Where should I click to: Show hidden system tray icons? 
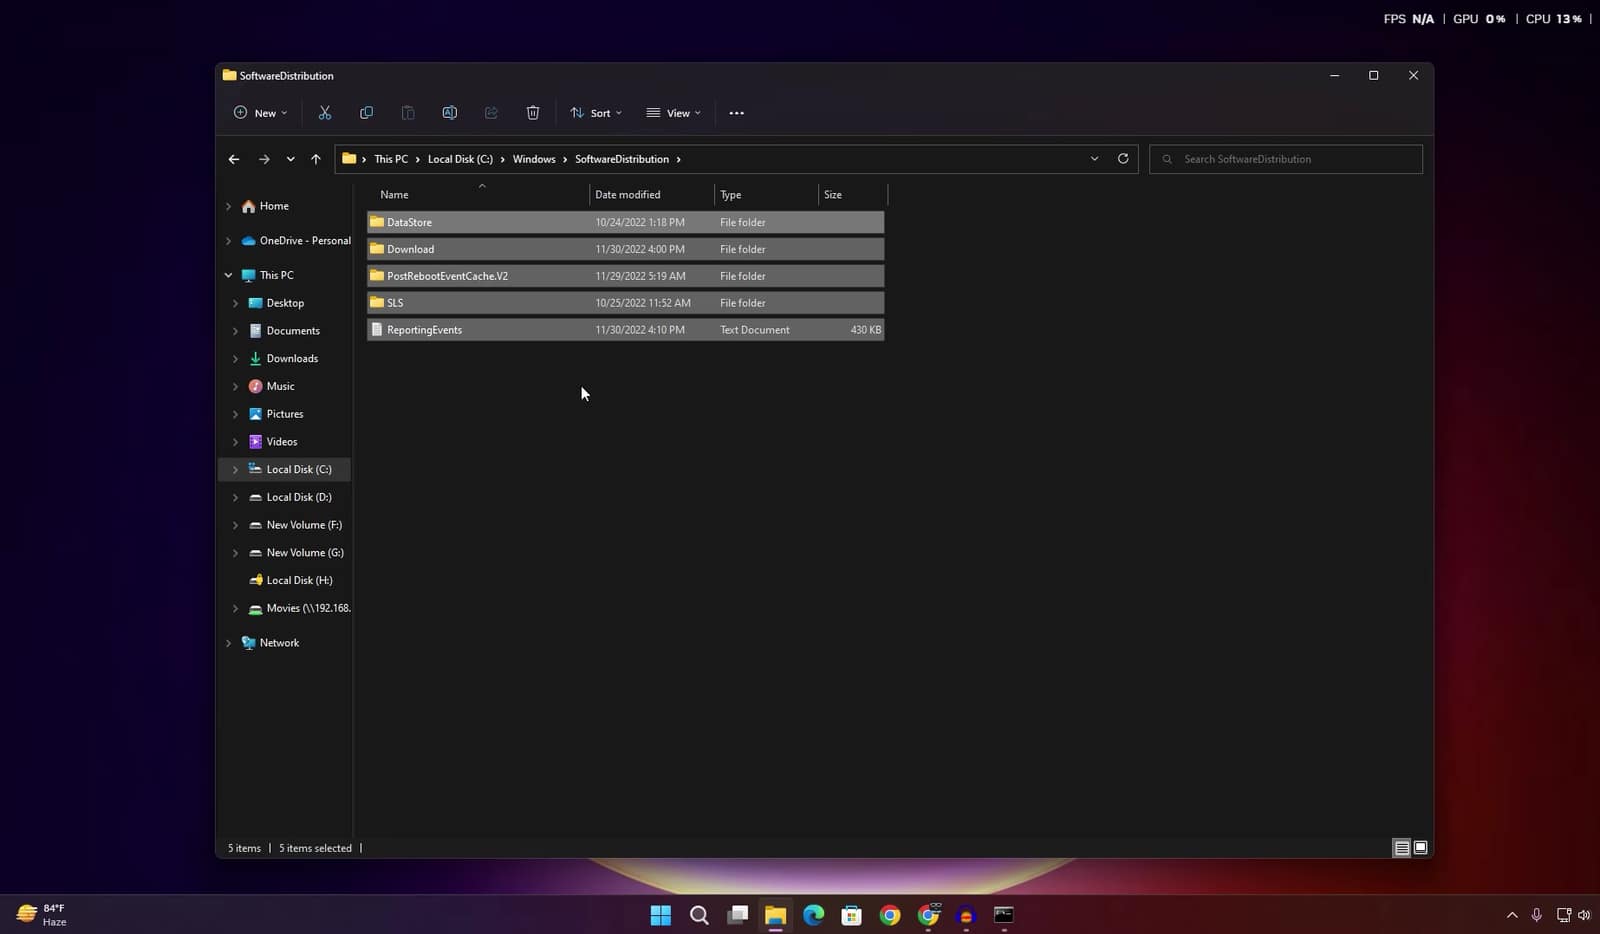pos(1512,915)
